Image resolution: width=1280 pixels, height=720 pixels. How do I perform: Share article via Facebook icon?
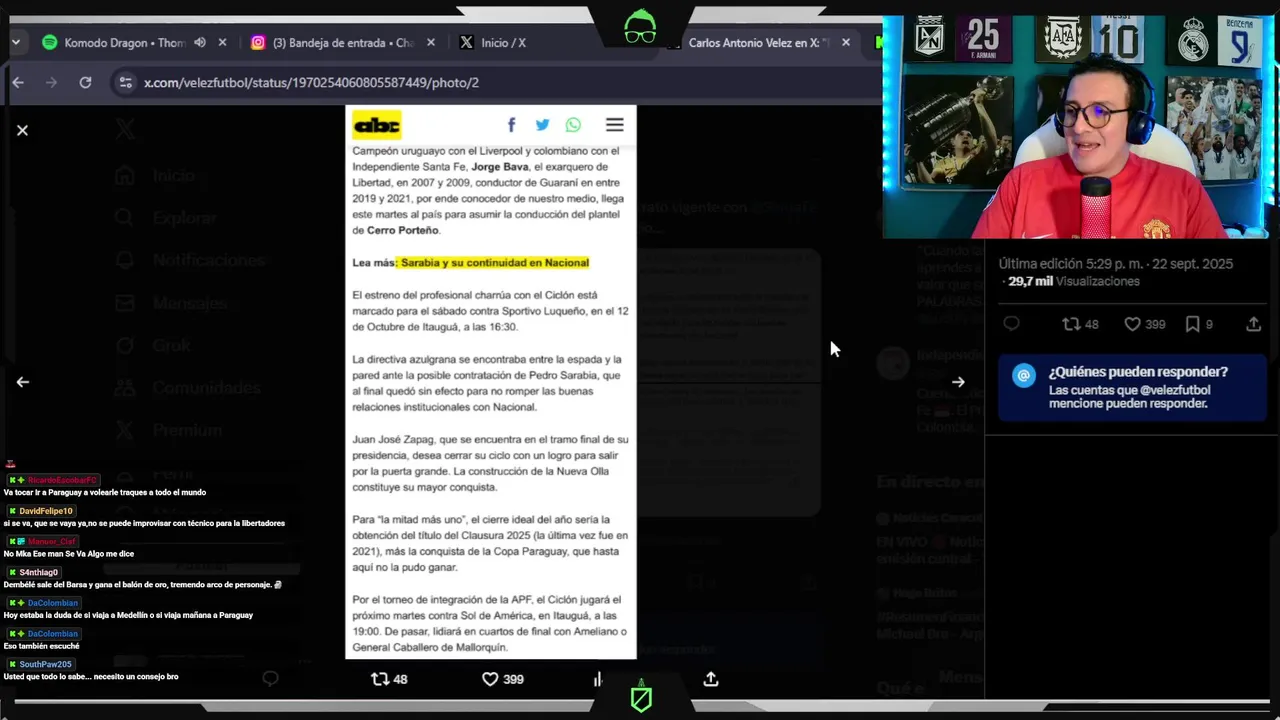coord(511,125)
